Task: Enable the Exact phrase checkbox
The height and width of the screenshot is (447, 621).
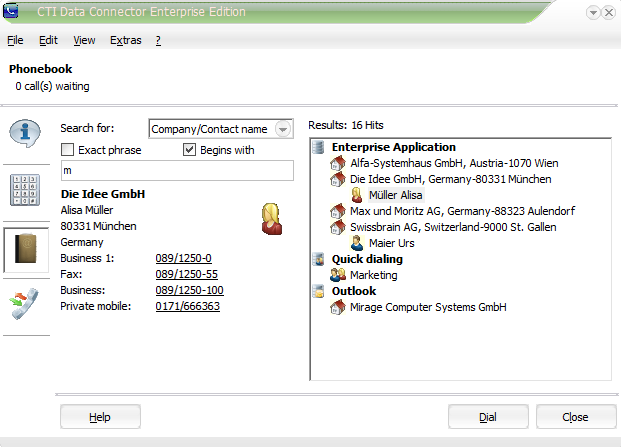Action: (68, 150)
